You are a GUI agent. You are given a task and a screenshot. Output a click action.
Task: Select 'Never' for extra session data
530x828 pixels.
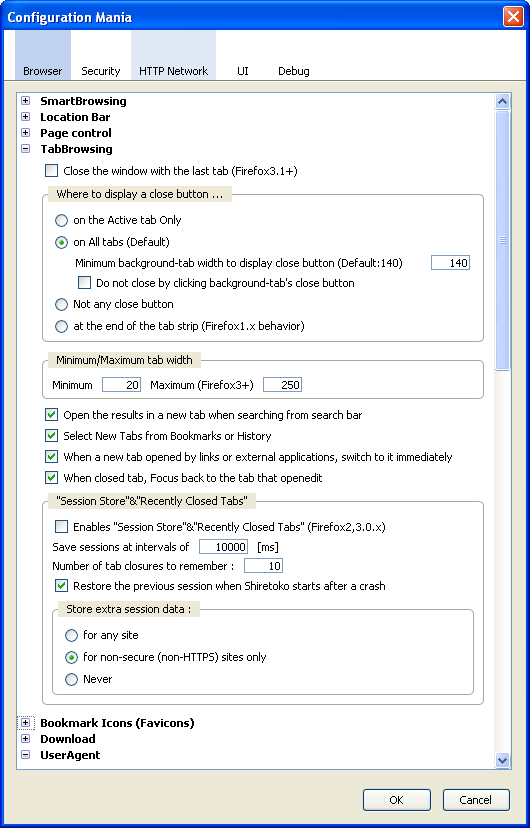pos(71,679)
